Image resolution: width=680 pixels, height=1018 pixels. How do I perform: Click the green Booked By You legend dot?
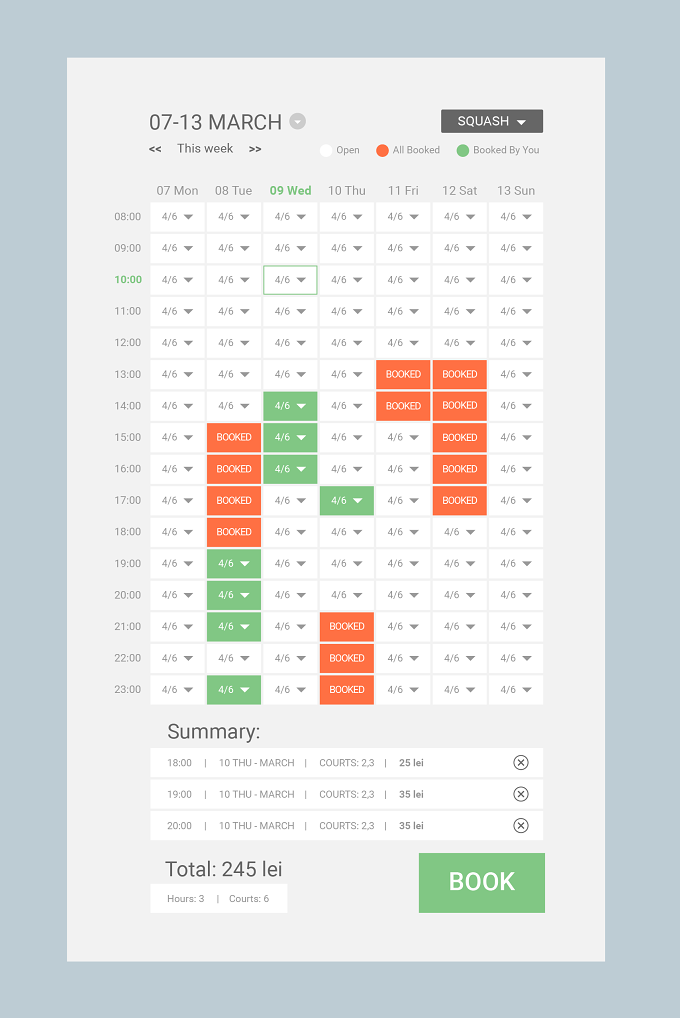(462, 151)
